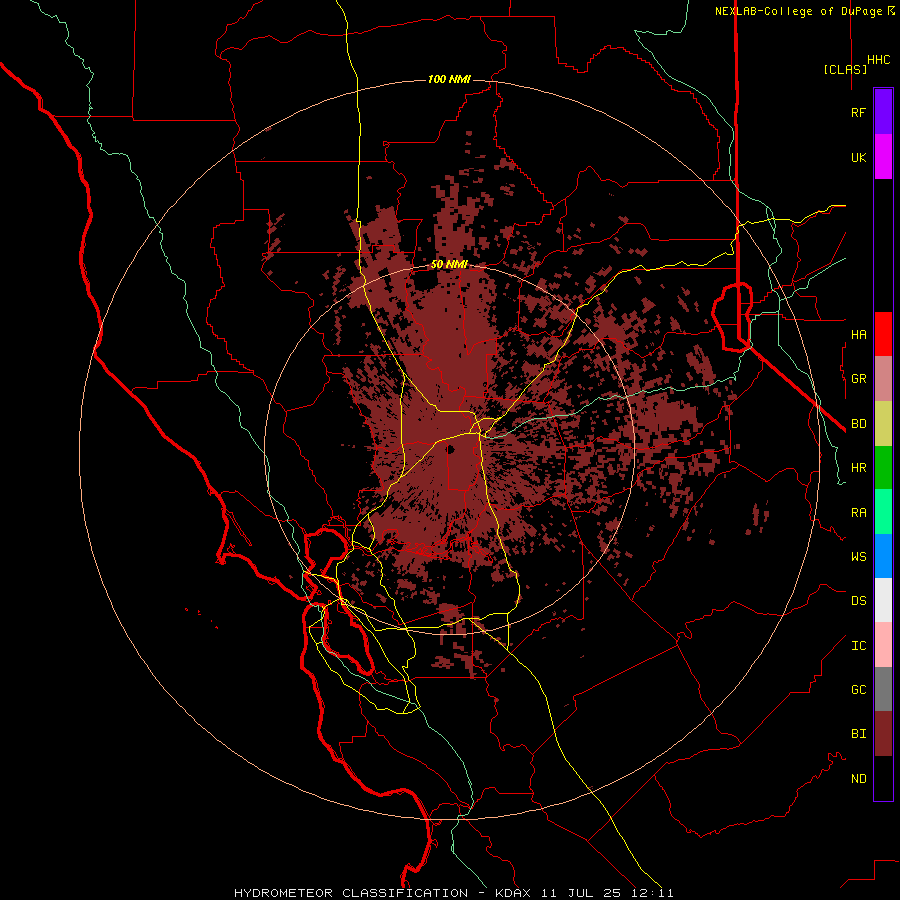Click the [CLAS] units label
Viewport: 900px width, 900px height.
coord(845,69)
